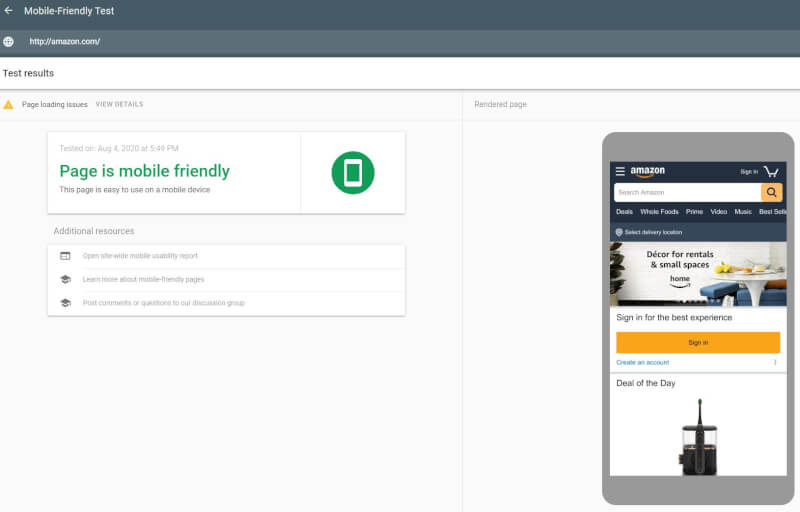Click Deal of the Day heading
The image size is (800, 512).
(645, 383)
